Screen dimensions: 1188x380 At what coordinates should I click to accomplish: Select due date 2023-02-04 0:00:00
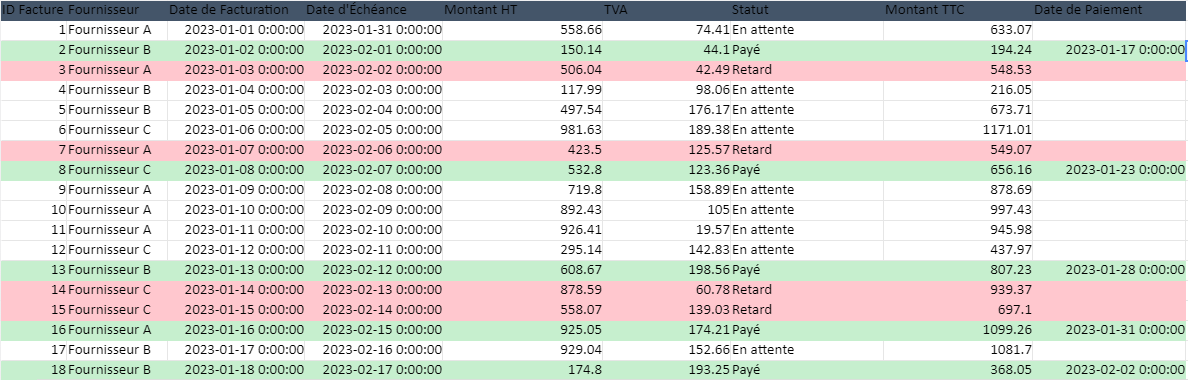tap(374, 110)
